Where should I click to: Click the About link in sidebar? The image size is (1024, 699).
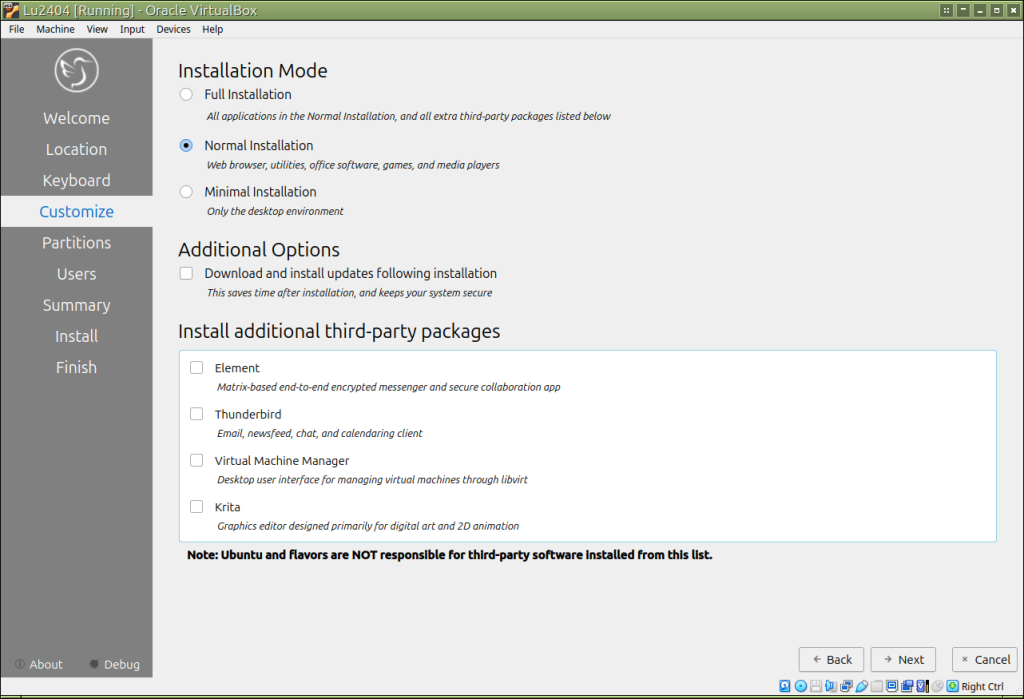point(39,664)
